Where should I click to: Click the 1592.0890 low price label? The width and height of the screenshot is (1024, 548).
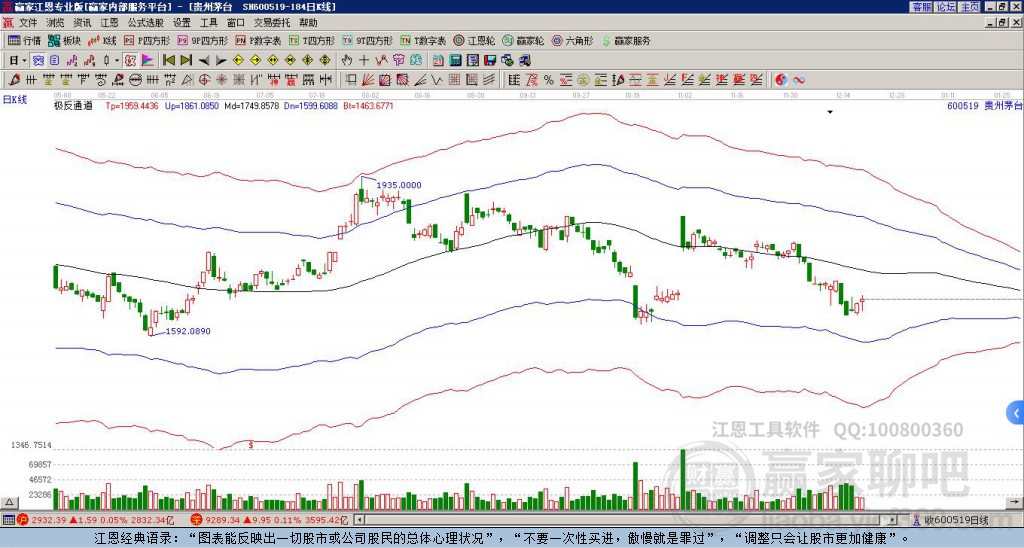pos(188,331)
